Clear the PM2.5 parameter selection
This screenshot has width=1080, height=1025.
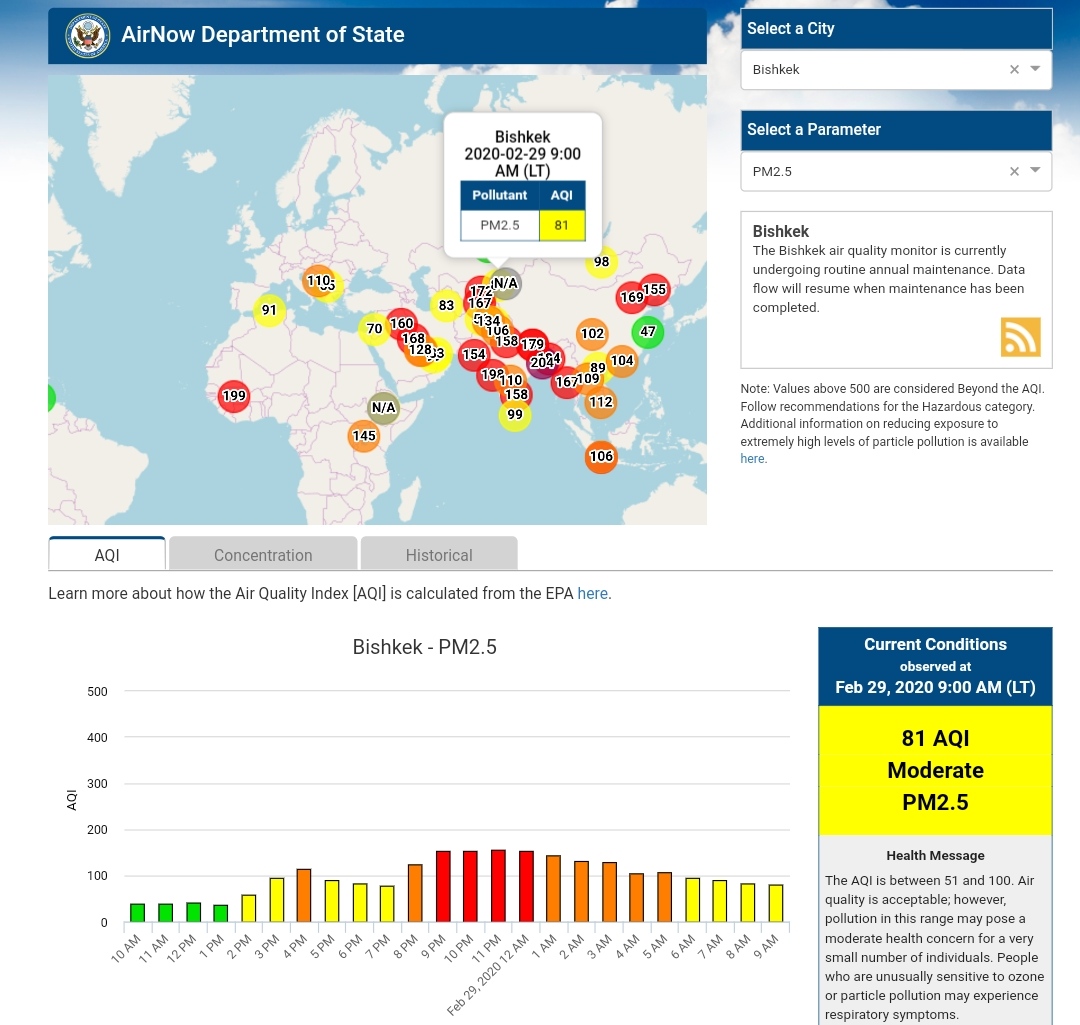pos(1014,171)
